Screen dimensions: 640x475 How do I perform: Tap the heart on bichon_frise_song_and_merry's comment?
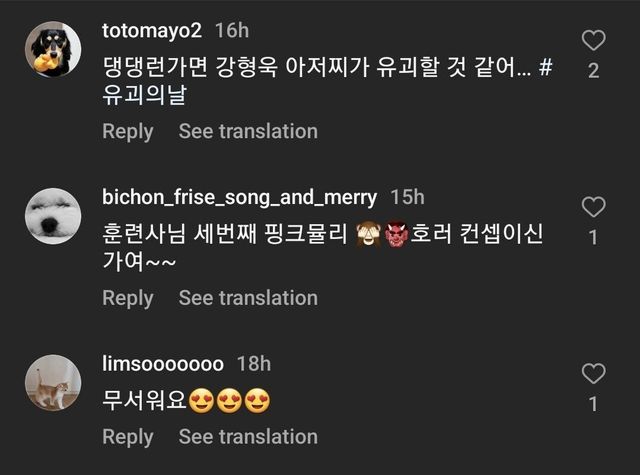pyautogui.click(x=594, y=207)
